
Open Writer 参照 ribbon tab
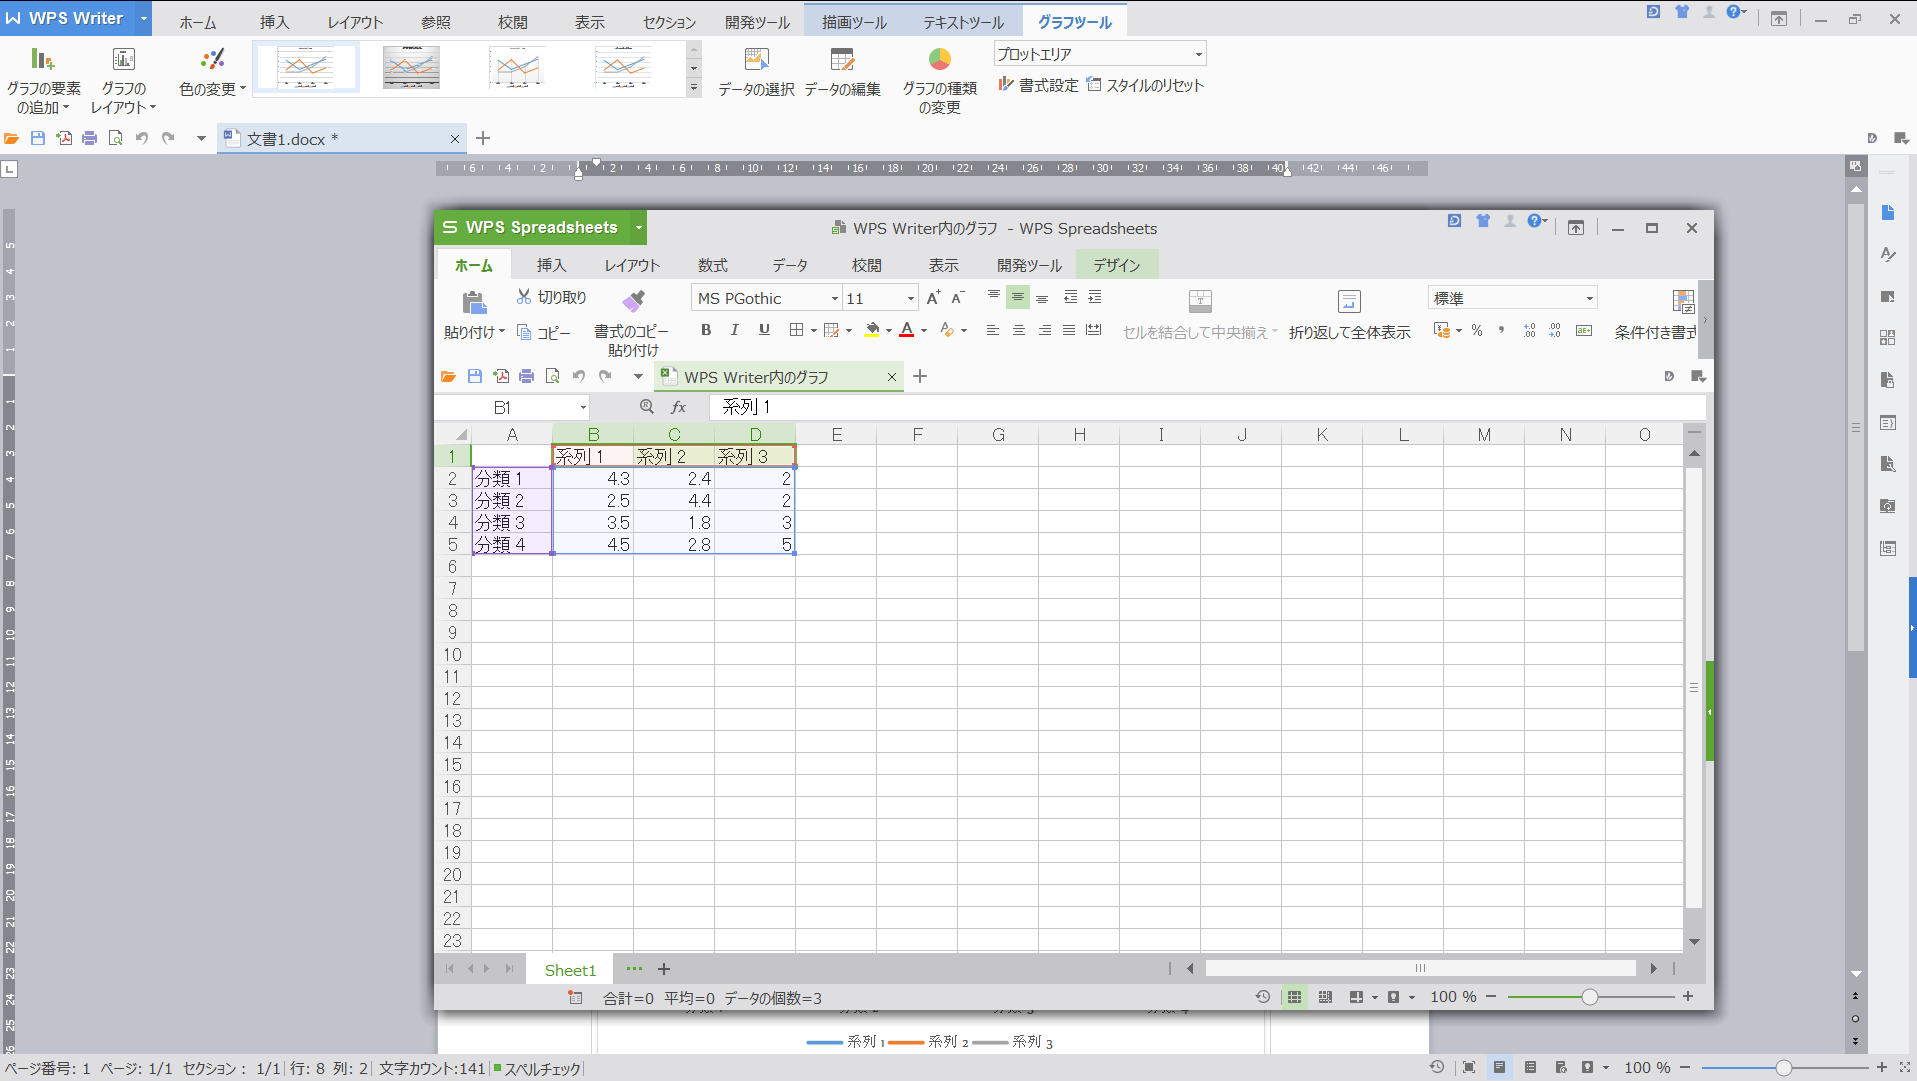click(436, 22)
